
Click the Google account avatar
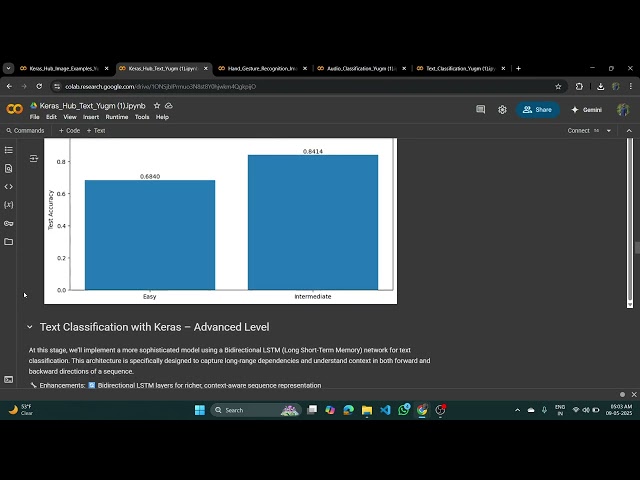click(x=623, y=109)
